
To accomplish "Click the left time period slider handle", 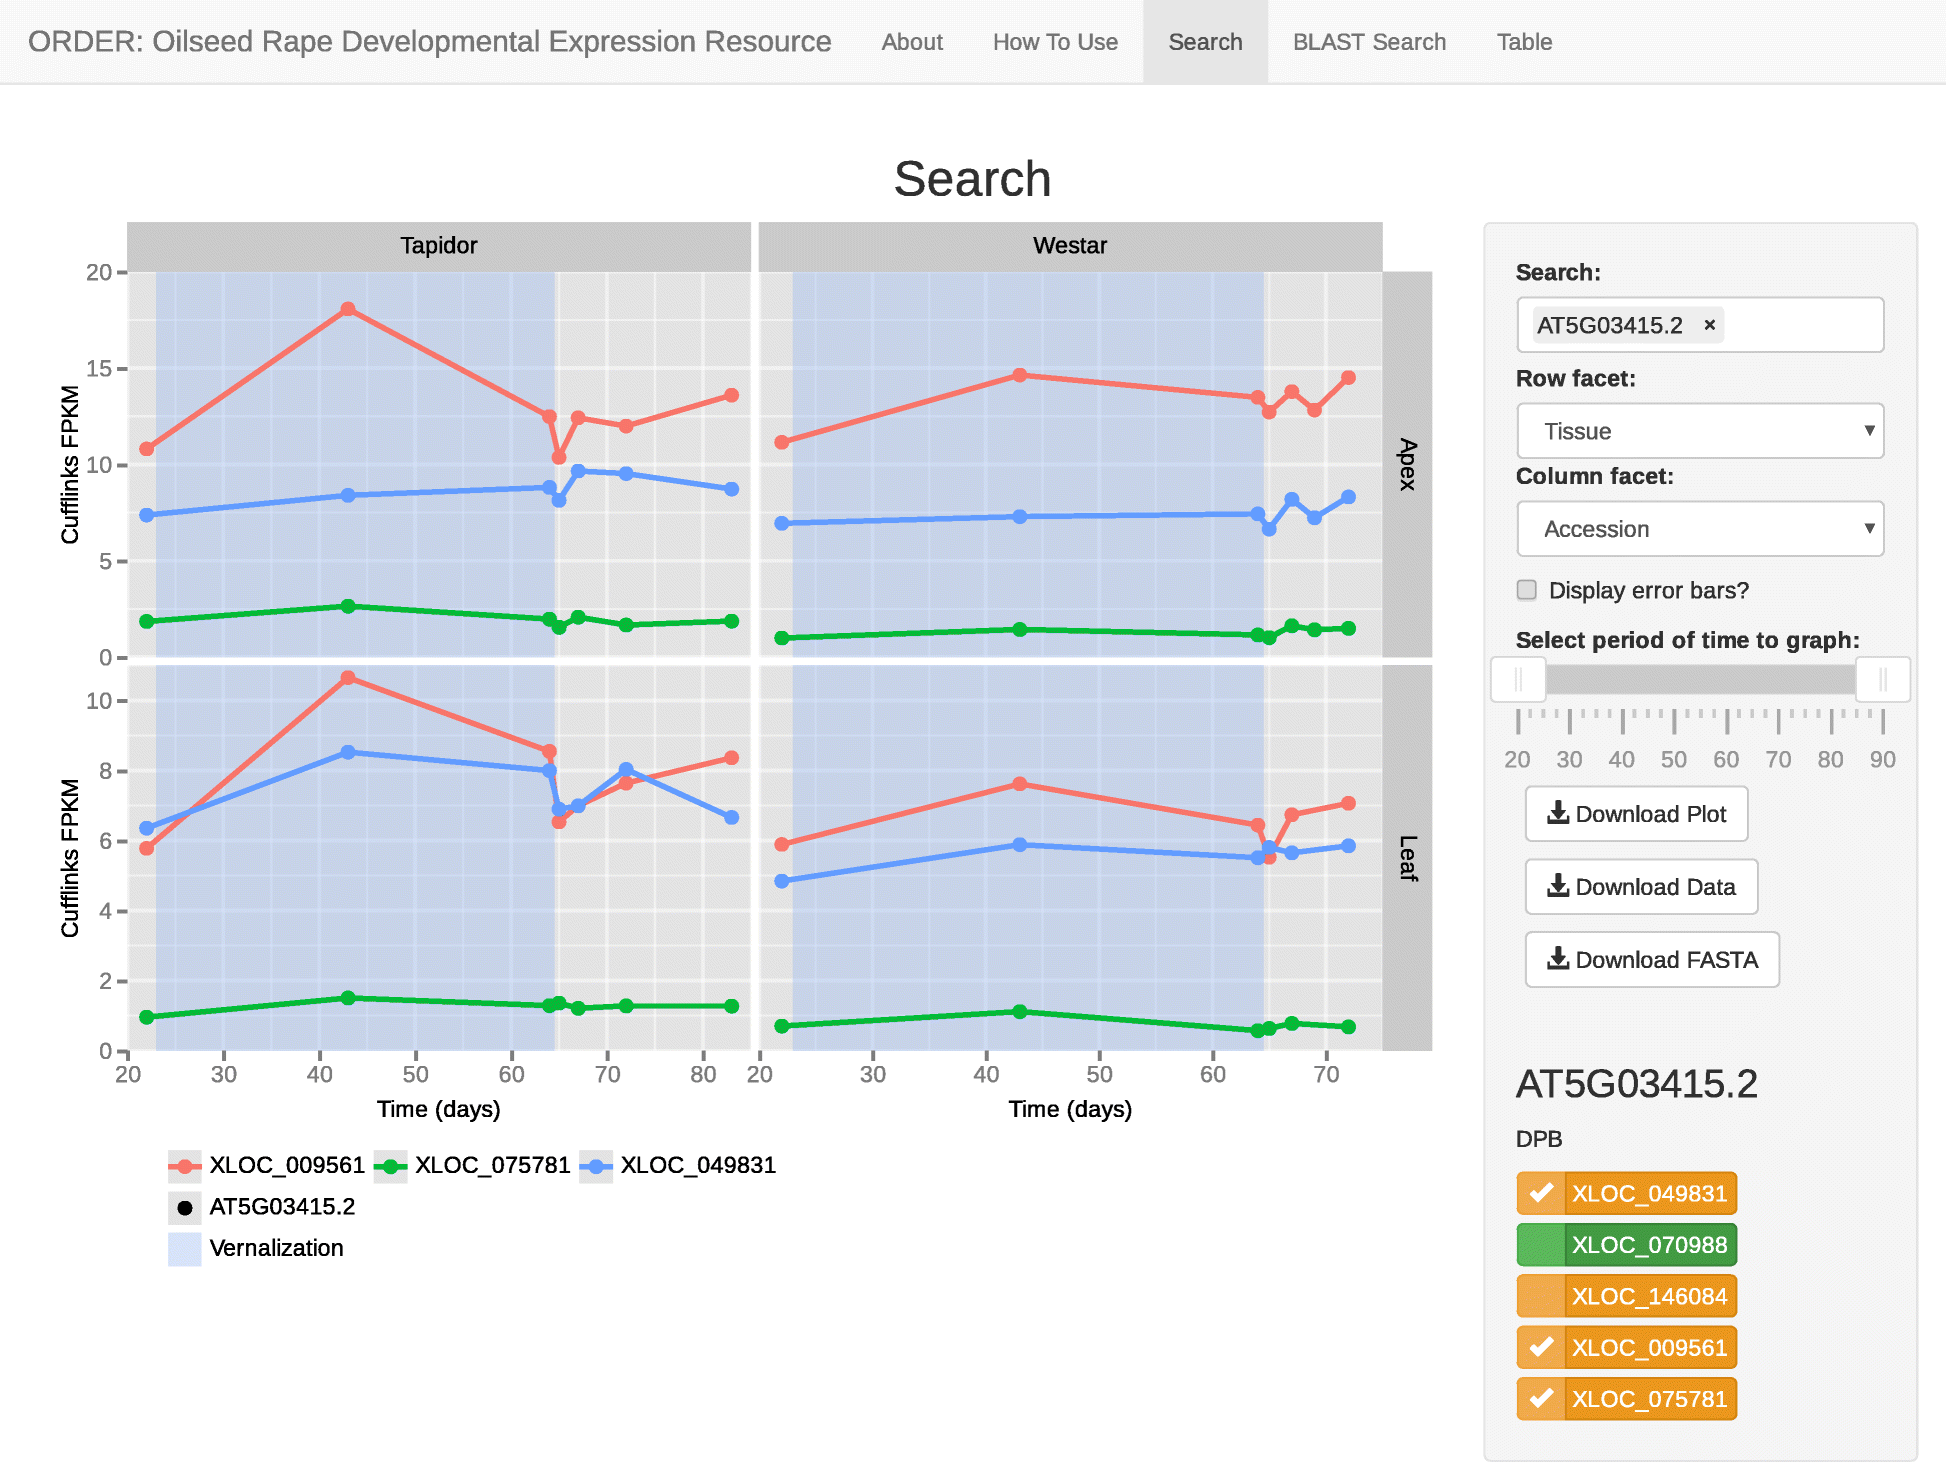I will tap(1518, 680).
